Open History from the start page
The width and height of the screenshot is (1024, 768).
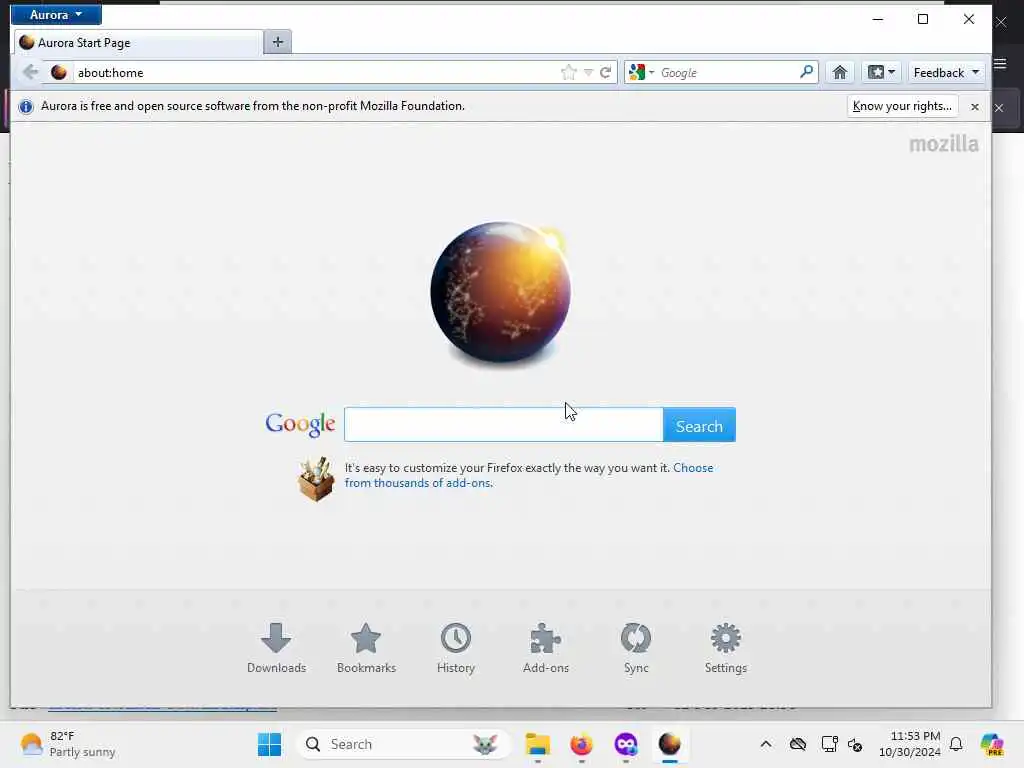[x=456, y=648]
